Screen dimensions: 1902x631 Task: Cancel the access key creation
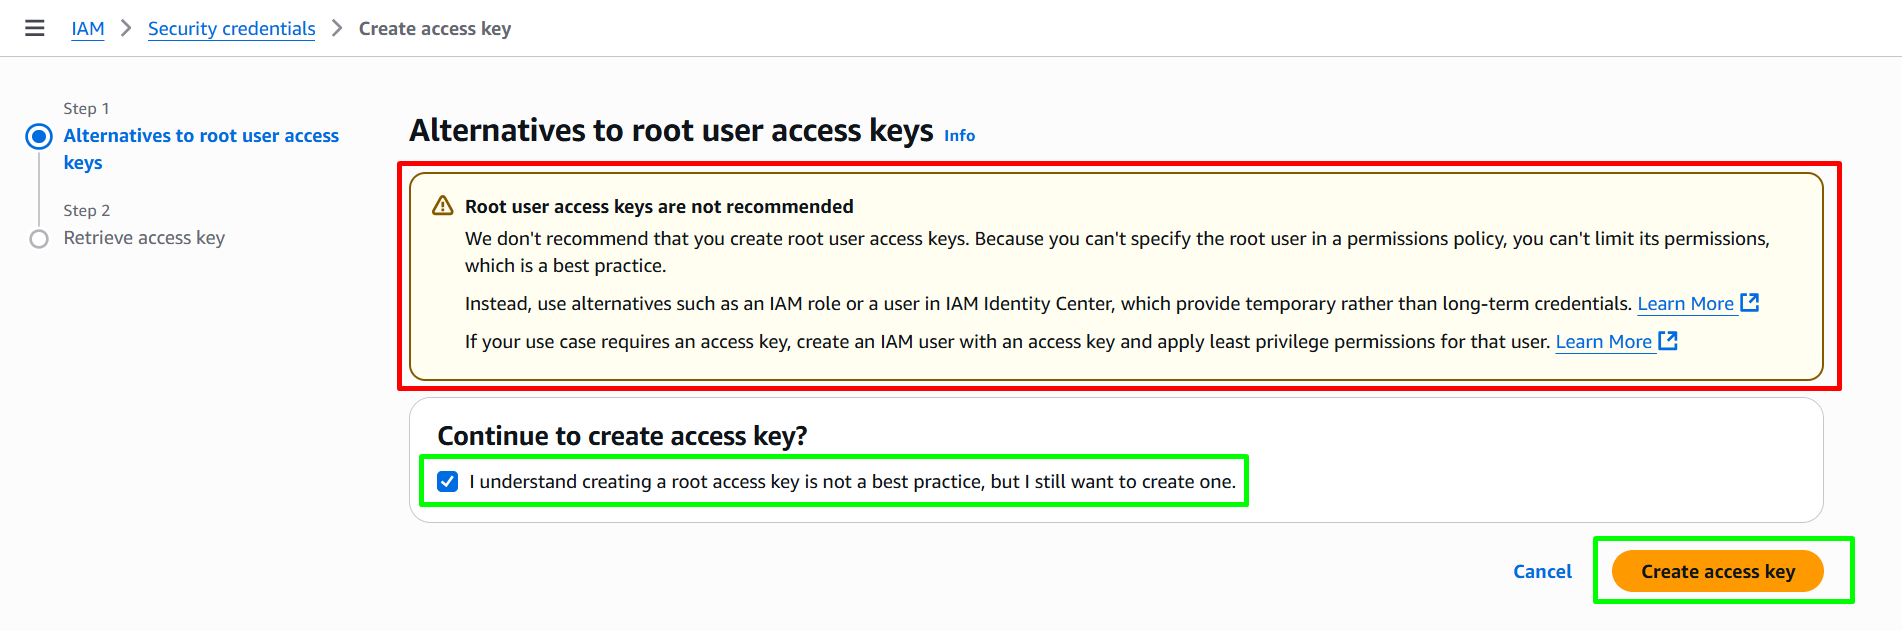tap(1542, 571)
